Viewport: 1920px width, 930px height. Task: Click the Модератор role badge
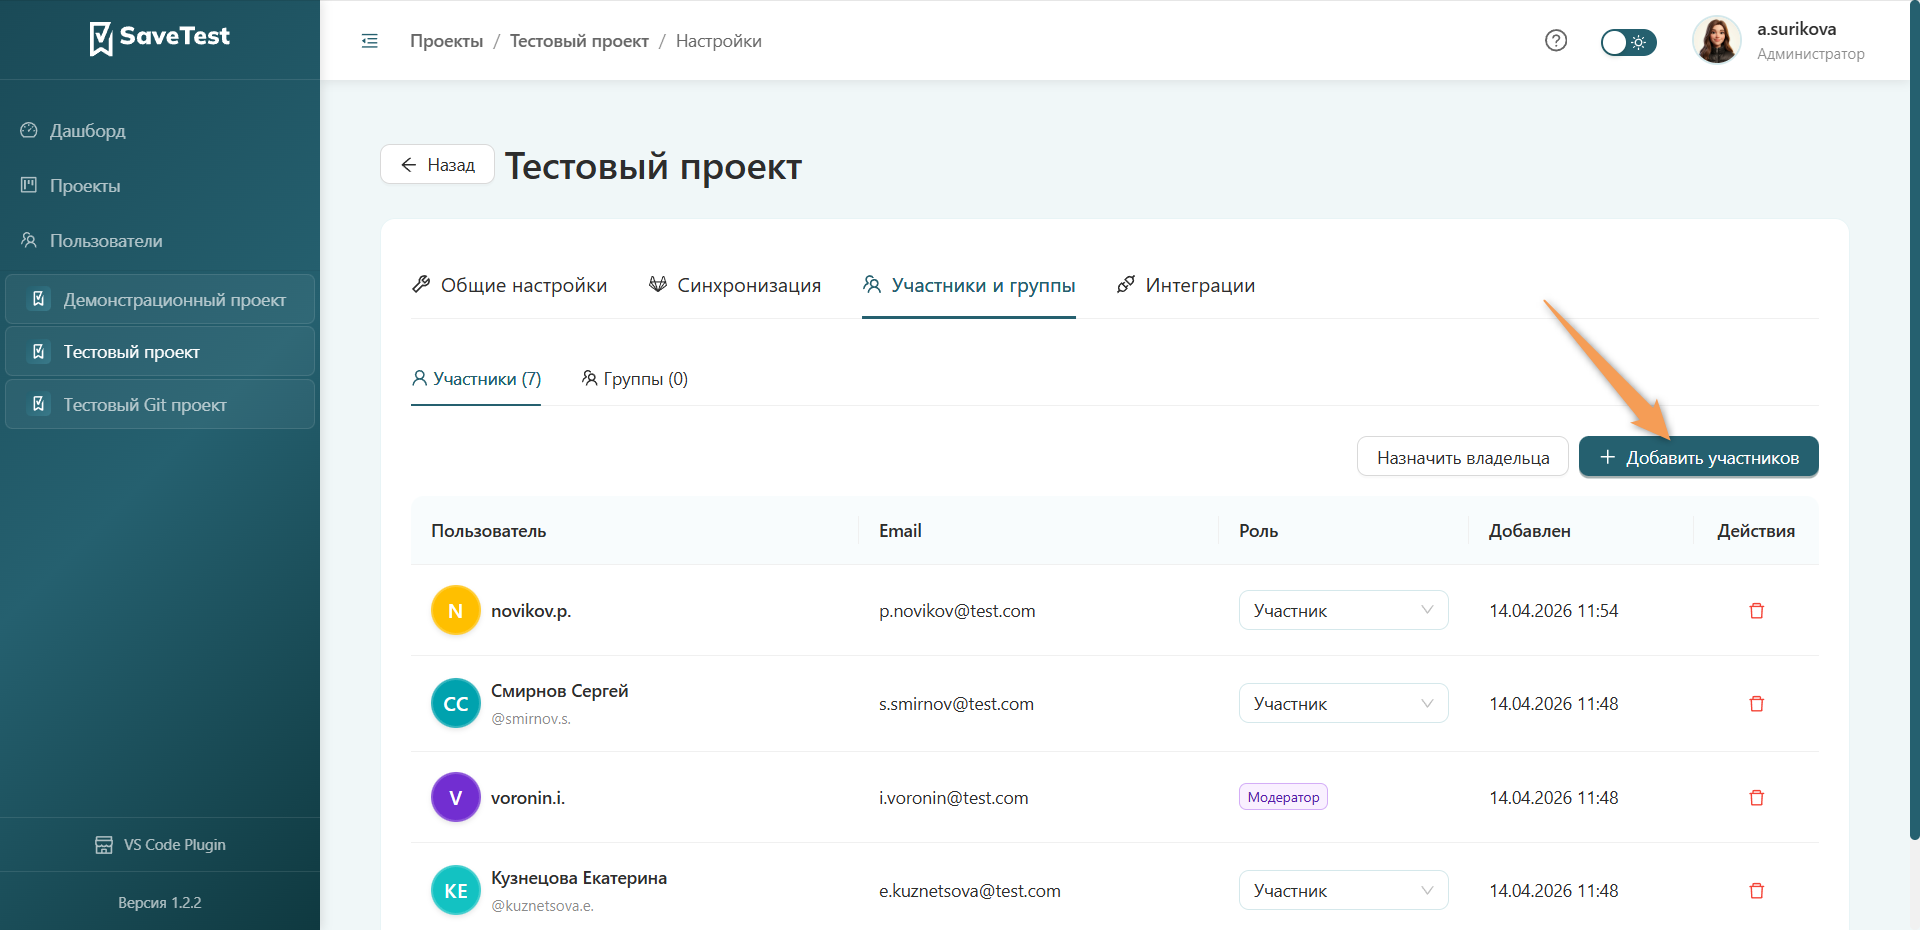click(1283, 797)
